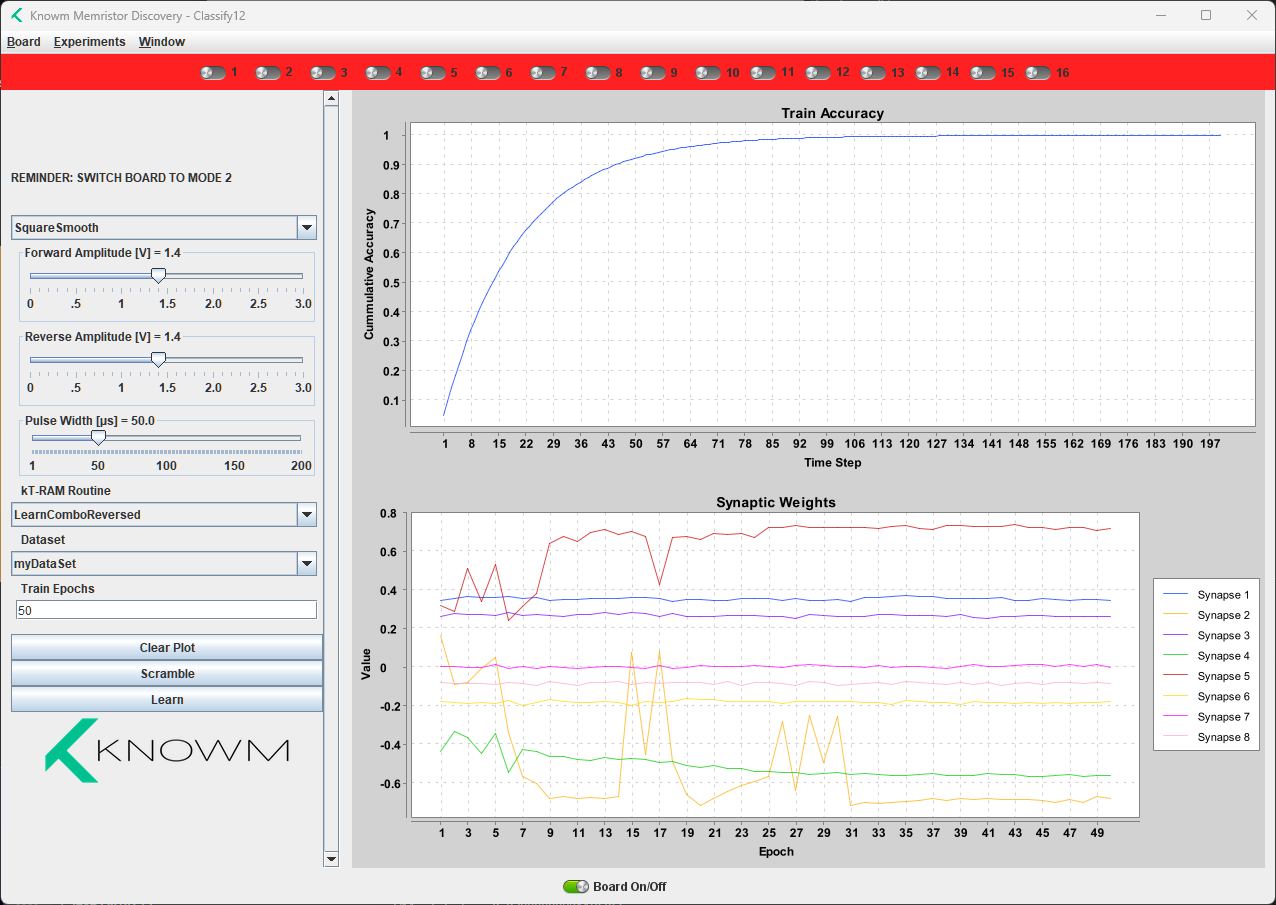
Task: Click scroll up arrow on left panel
Action: pyautogui.click(x=332, y=99)
